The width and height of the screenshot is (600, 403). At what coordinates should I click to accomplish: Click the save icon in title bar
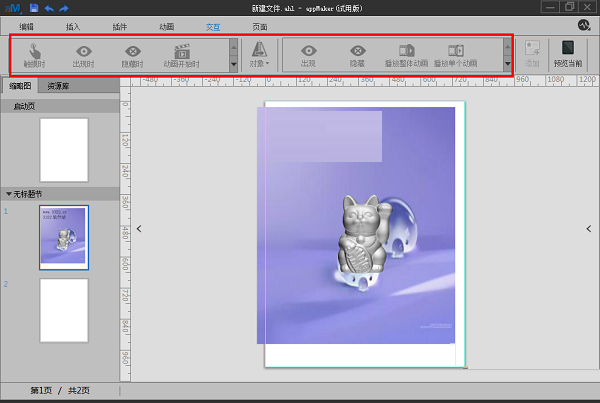tap(35, 7)
